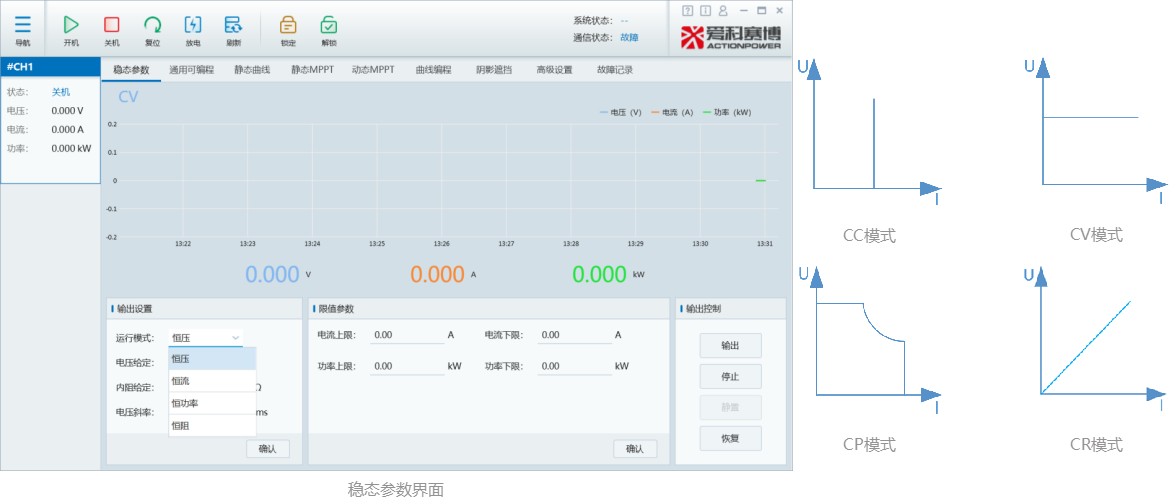Collapse the 运行模式 dropdown showing 恒压

click(x=205, y=337)
